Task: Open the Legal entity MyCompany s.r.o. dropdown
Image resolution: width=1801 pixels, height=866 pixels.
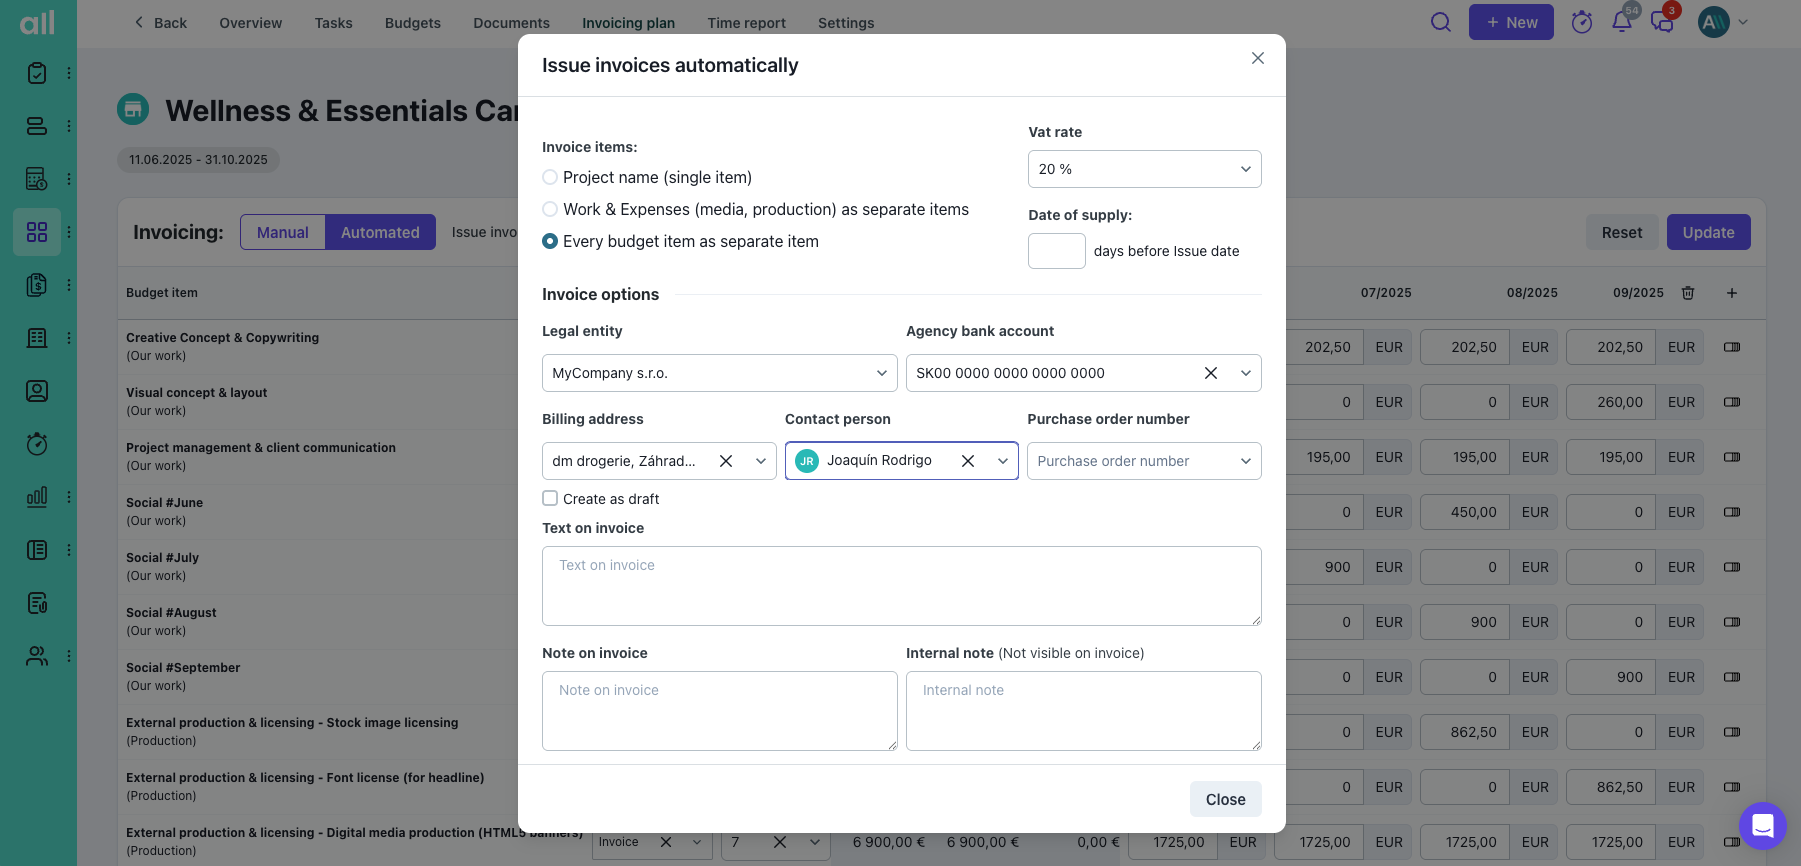Action: [x=719, y=373]
